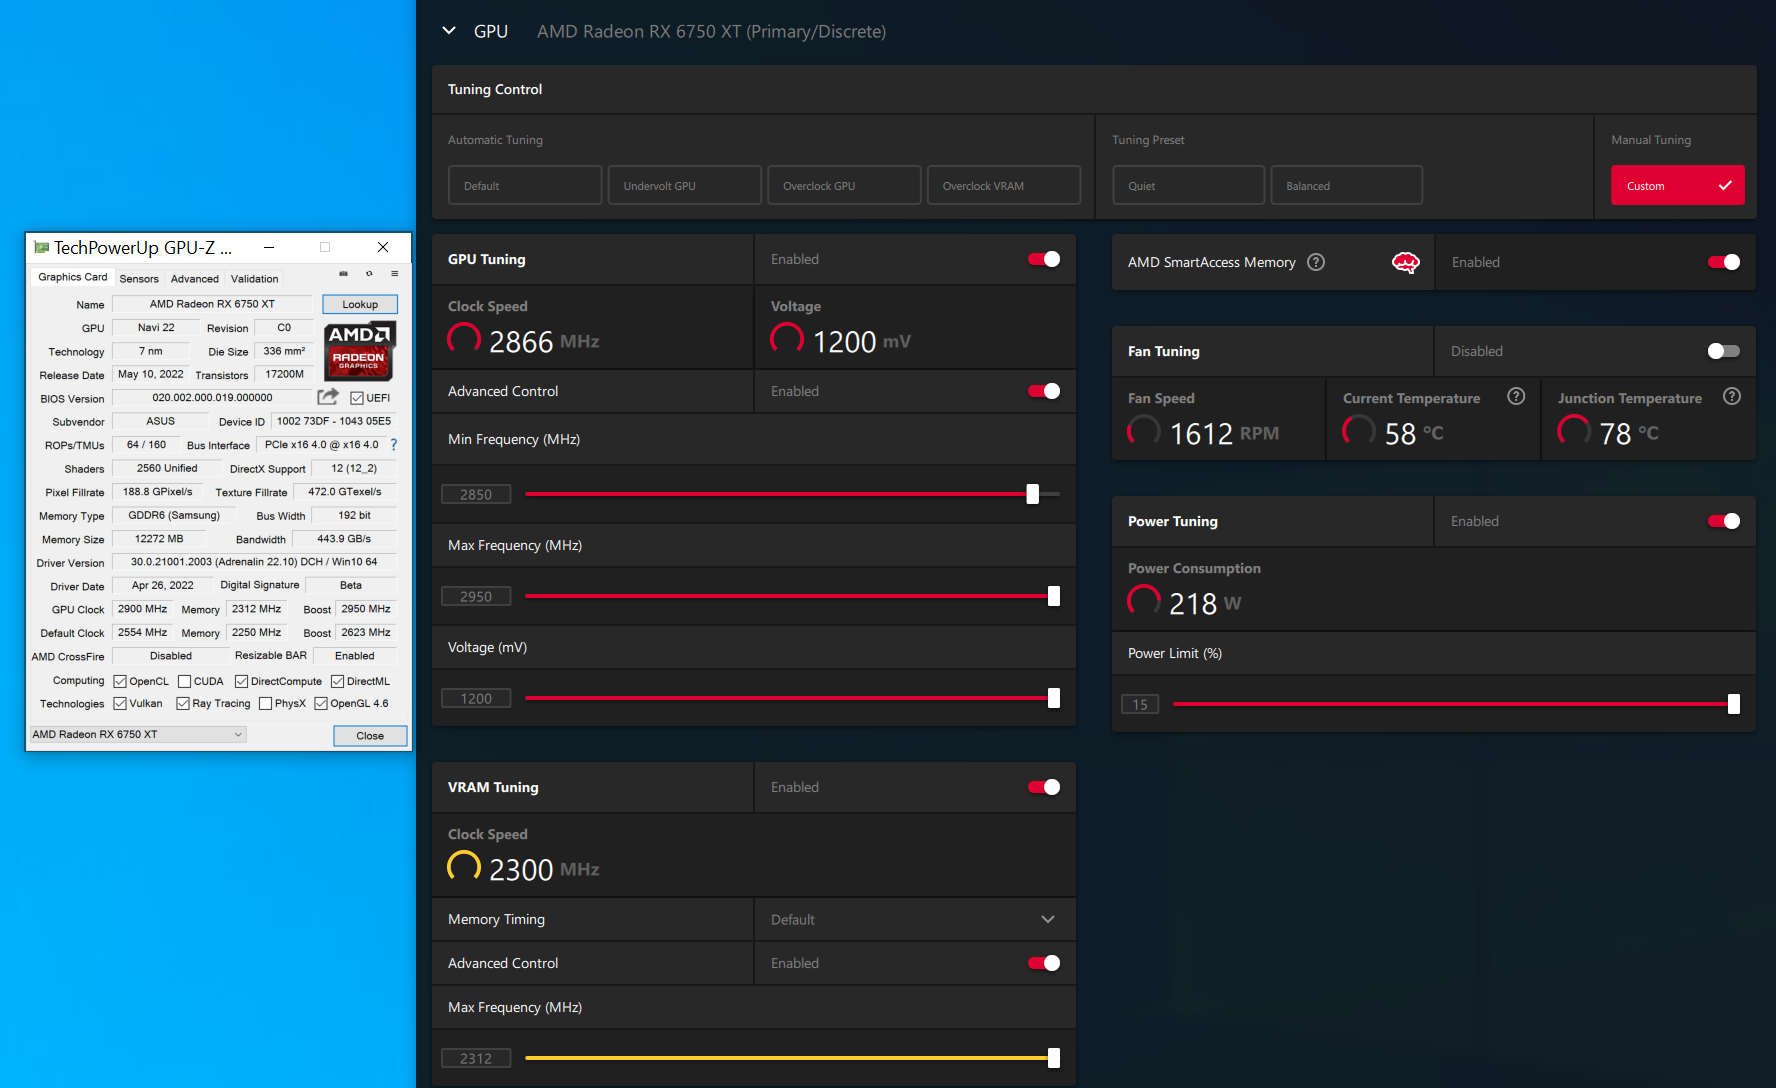The width and height of the screenshot is (1776, 1088).
Task: Open the Memory Timing dropdown
Action: 914,919
